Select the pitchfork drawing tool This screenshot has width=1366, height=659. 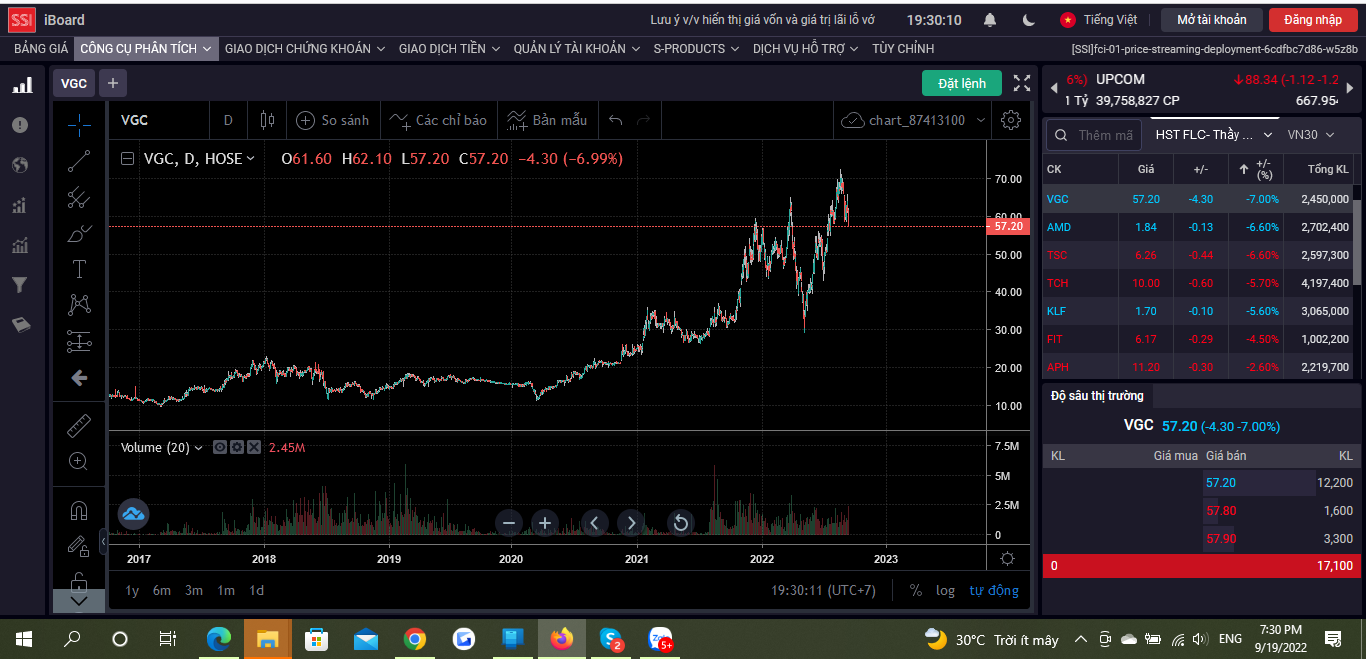[79, 198]
